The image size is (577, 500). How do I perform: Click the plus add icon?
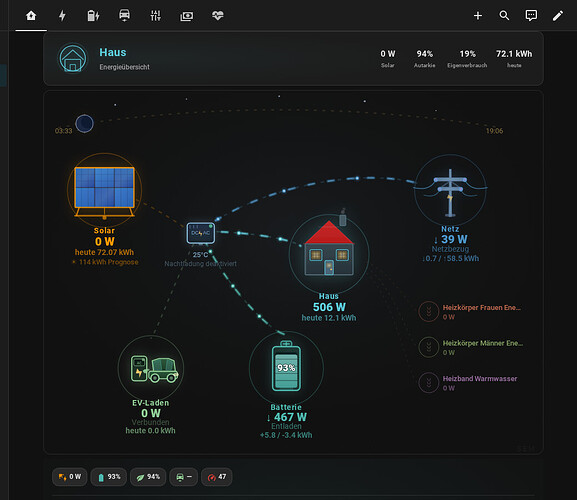pos(478,15)
